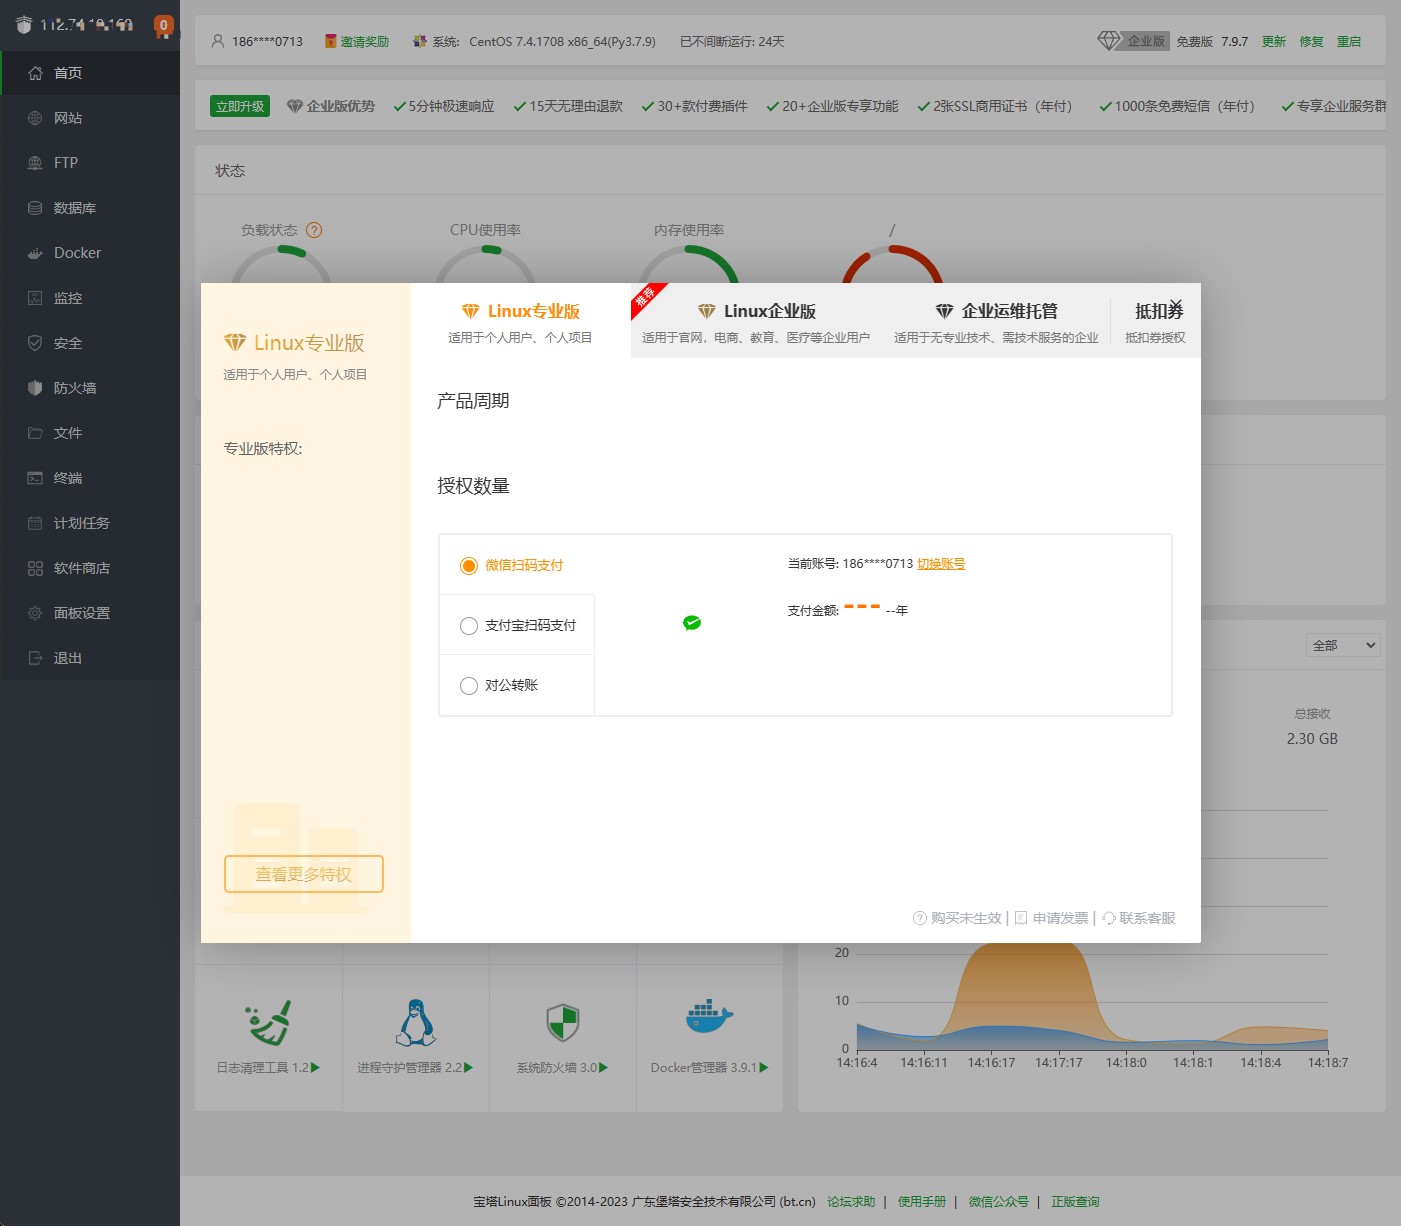This screenshot has height=1226, width=1401.
Task: Click the 重启 link in header
Action: point(1349,41)
